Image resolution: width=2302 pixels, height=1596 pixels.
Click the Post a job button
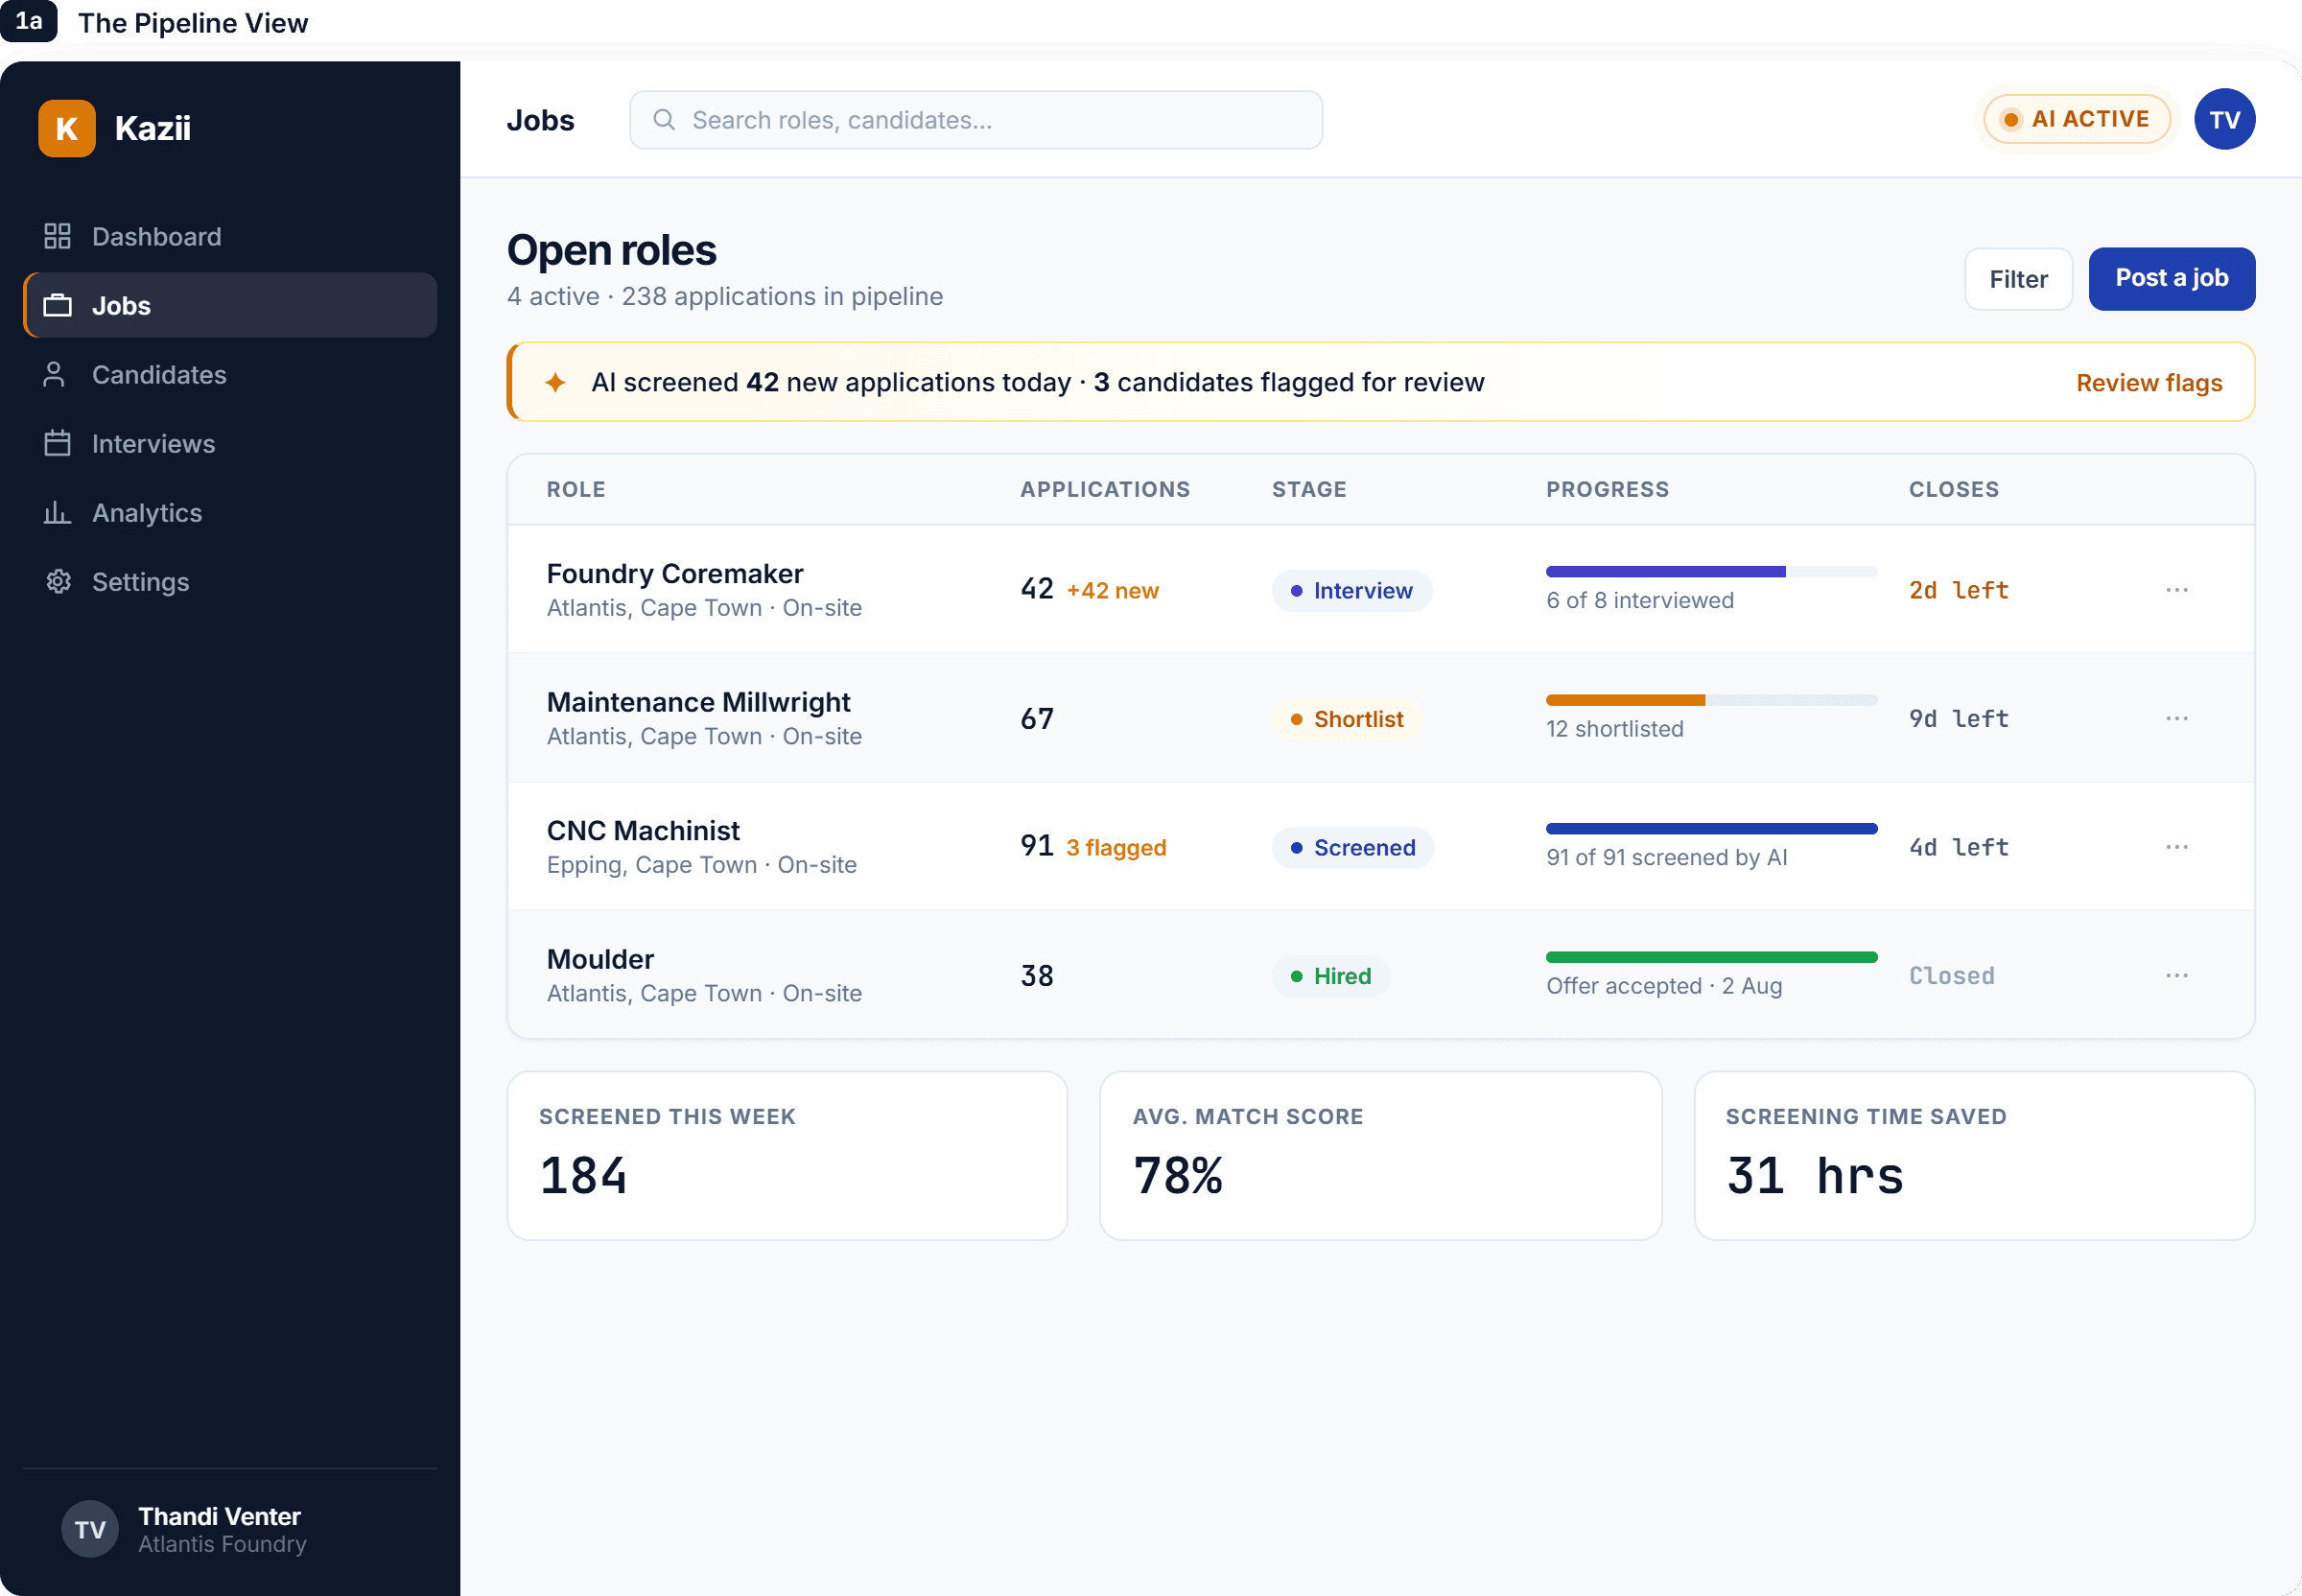click(x=2171, y=279)
